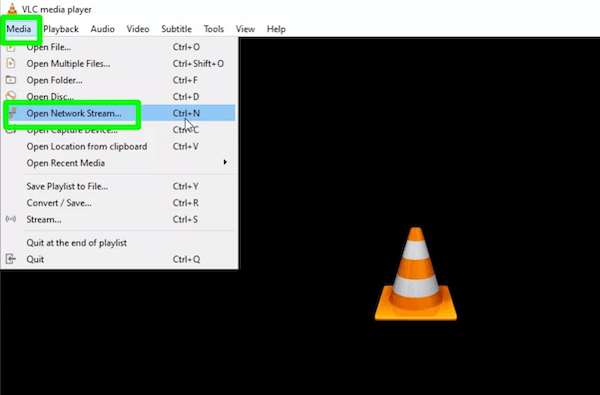Click the Open Multiple Files icon

11,64
